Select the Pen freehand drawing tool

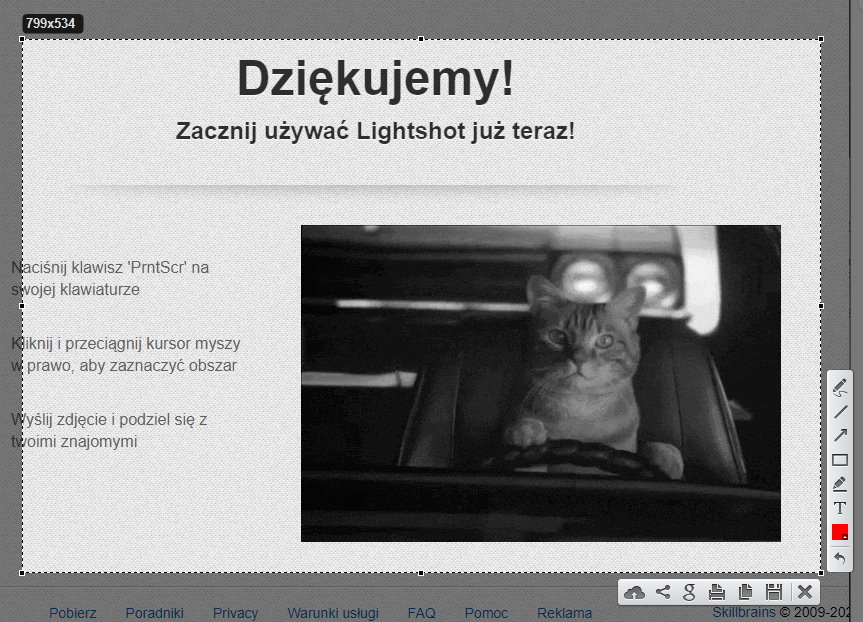pyautogui.click(x=840, y=387)
